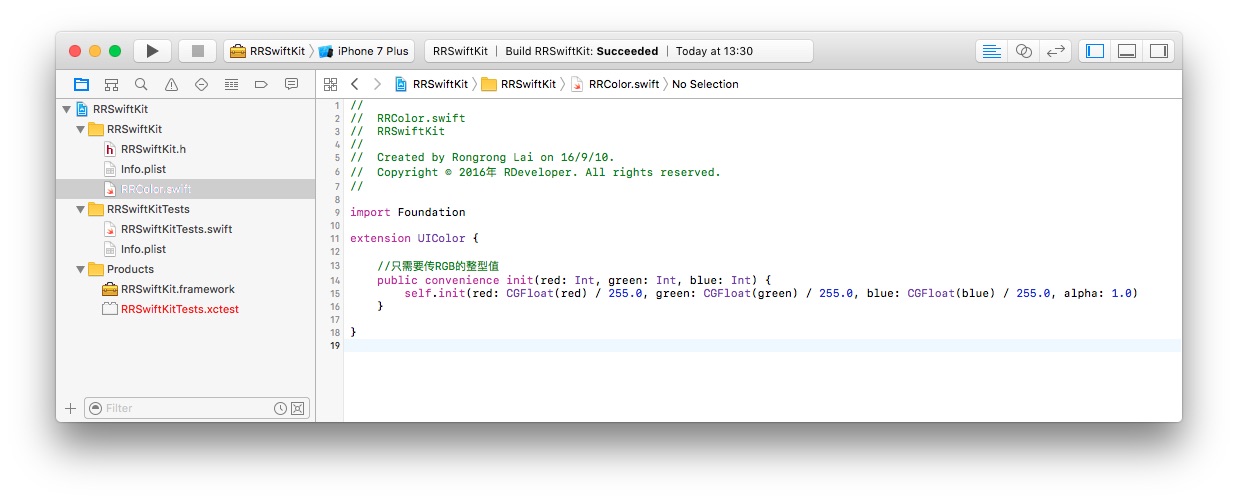The width and height of the screenshot is (1238, 502).
Task: Open the RRSwiftKit scheme selector
Action: (x=267, y=51)
